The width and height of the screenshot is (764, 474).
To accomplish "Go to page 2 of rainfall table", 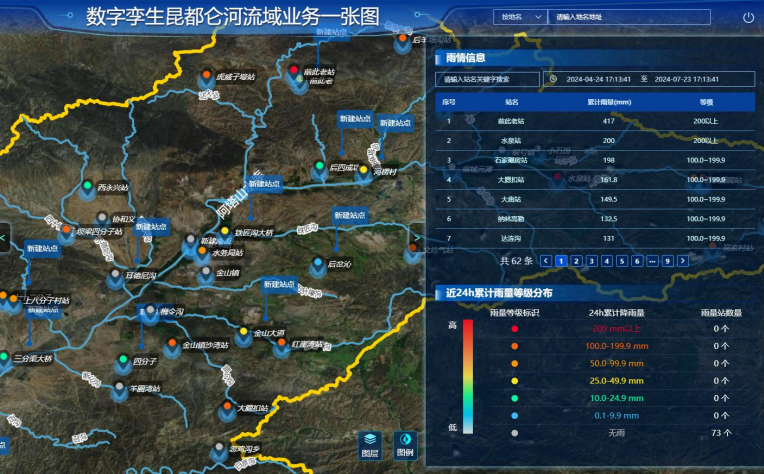I will click(576, 261).
